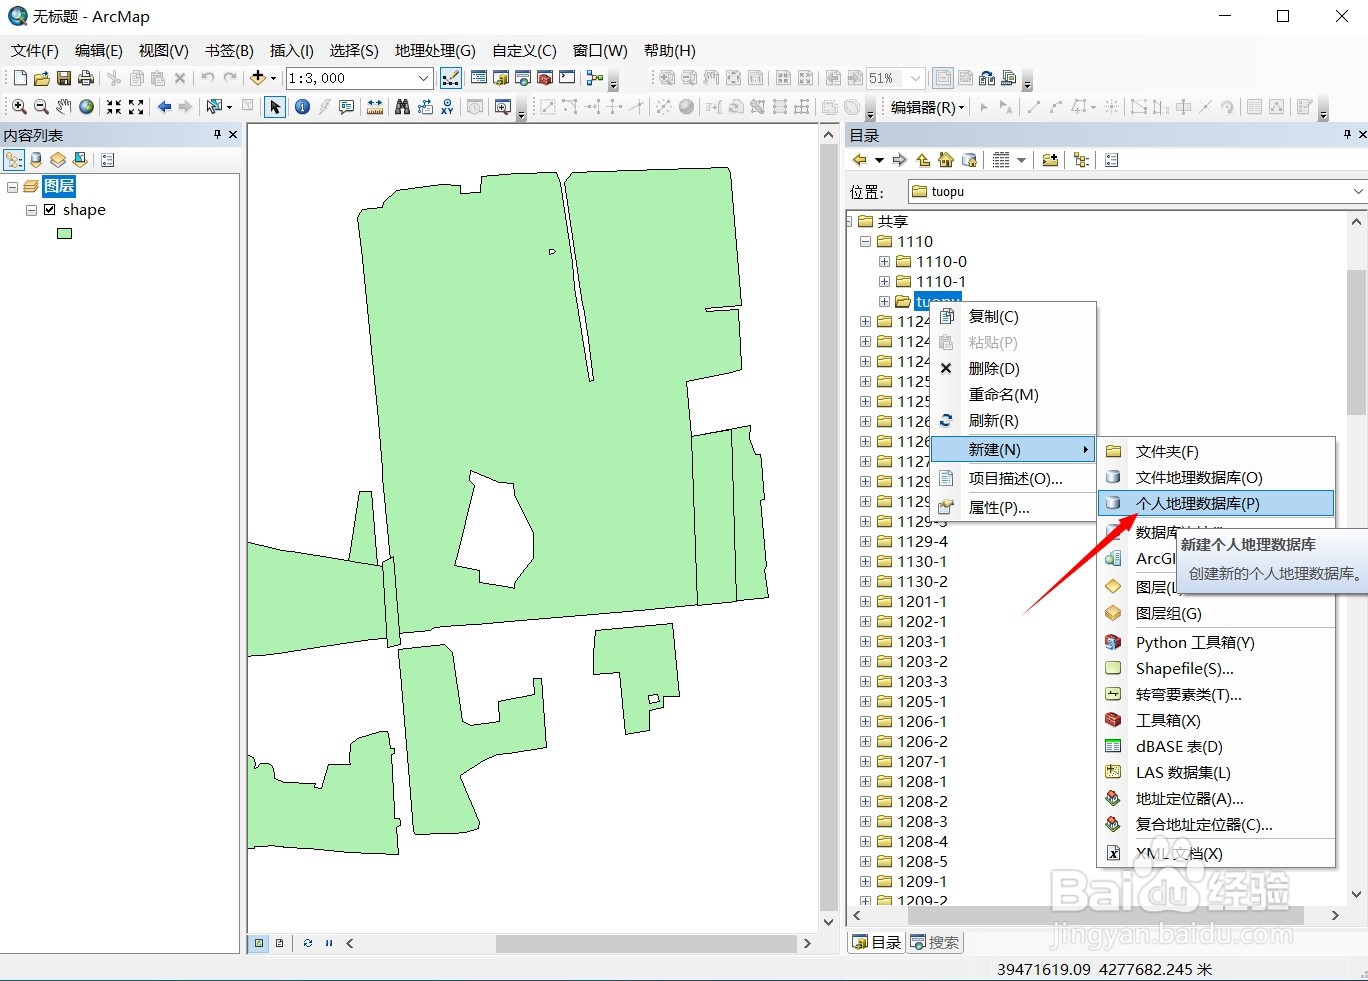Click the Go To XY tool
The image size is (1368, 981).
click(x=447, y=107)
